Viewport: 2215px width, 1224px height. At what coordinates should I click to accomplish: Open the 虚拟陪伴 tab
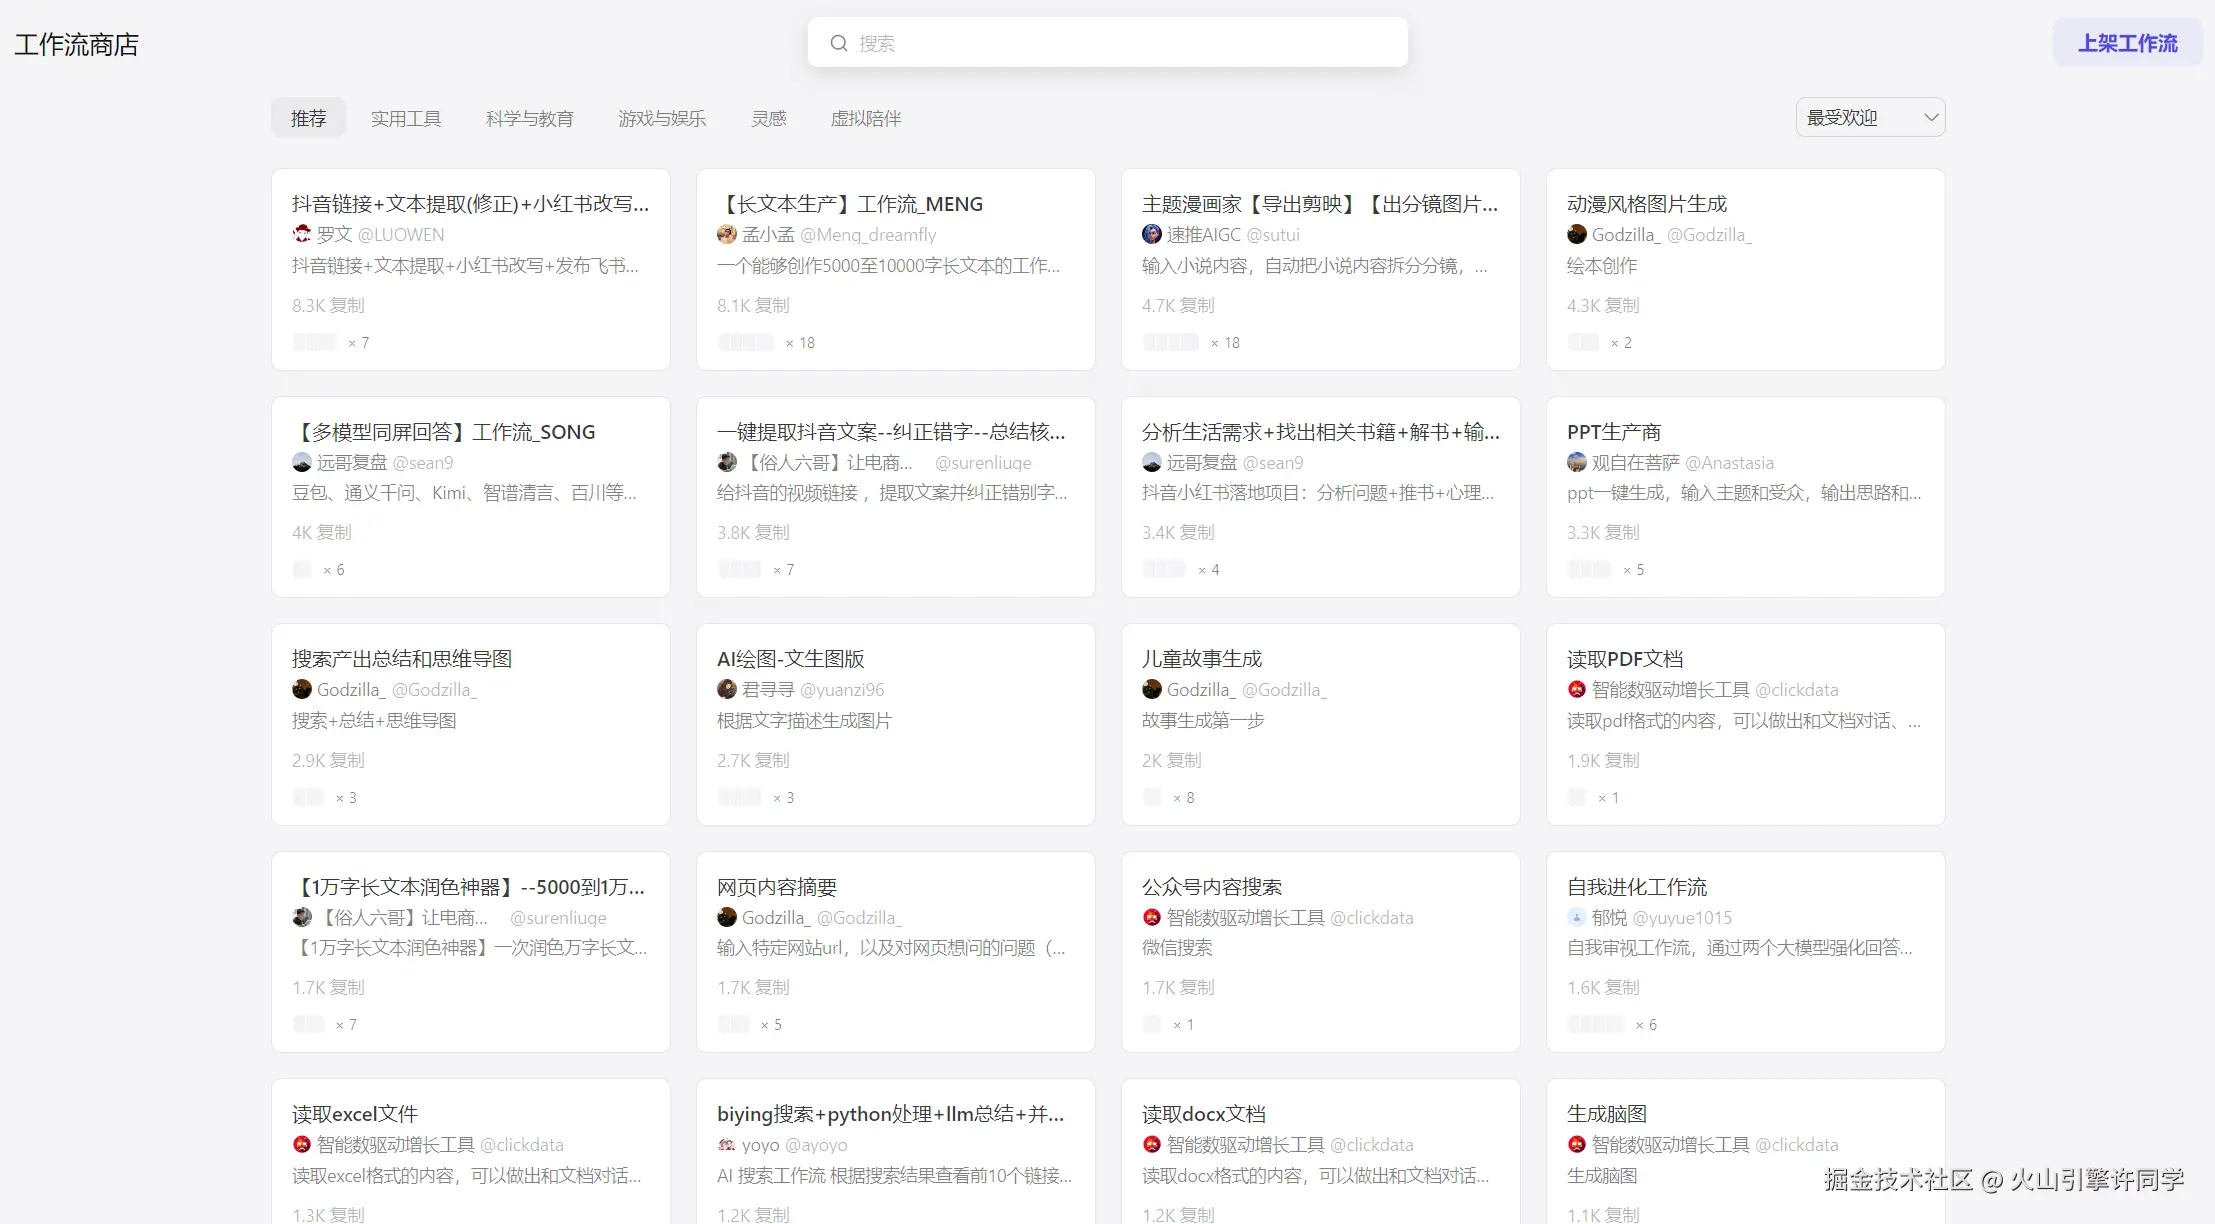point(866,118)
